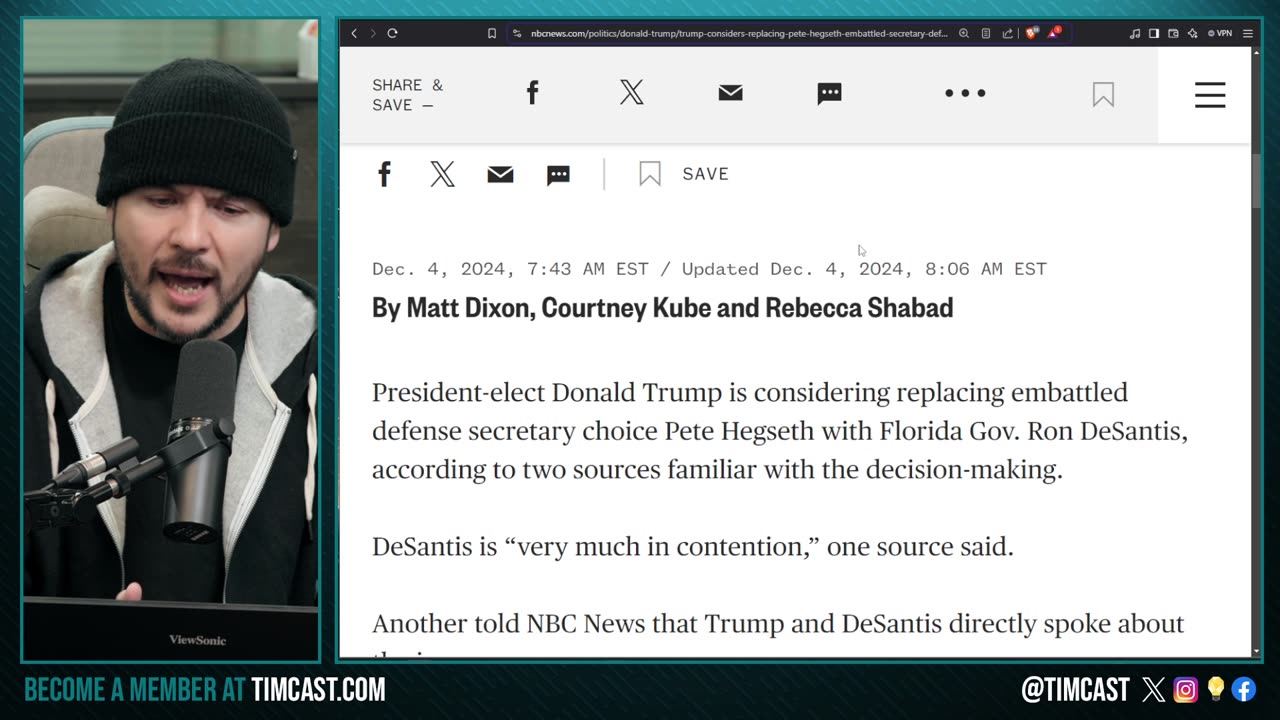Enable reader mode from address bar
This screenshot has width=1280, height=720.
click(x=986, y=33)
